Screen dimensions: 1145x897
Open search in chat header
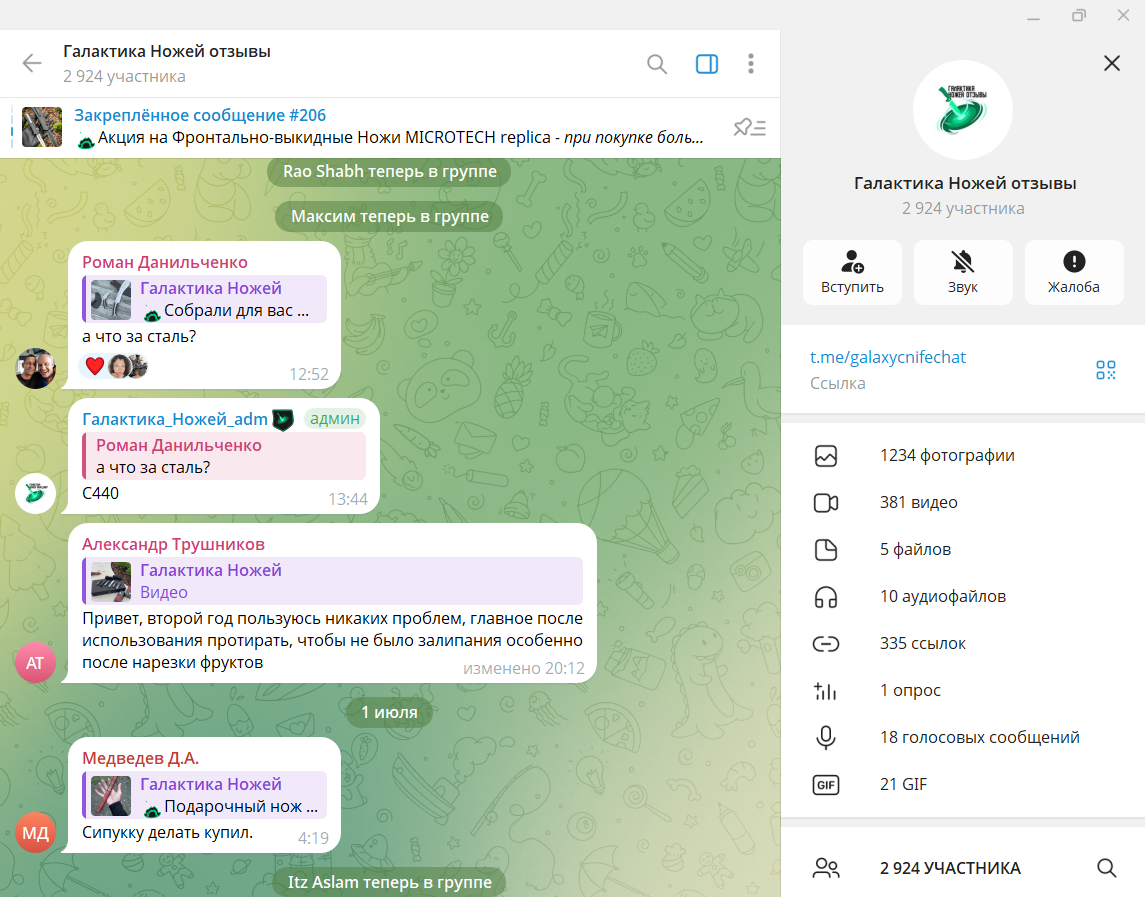coord(656,64)
